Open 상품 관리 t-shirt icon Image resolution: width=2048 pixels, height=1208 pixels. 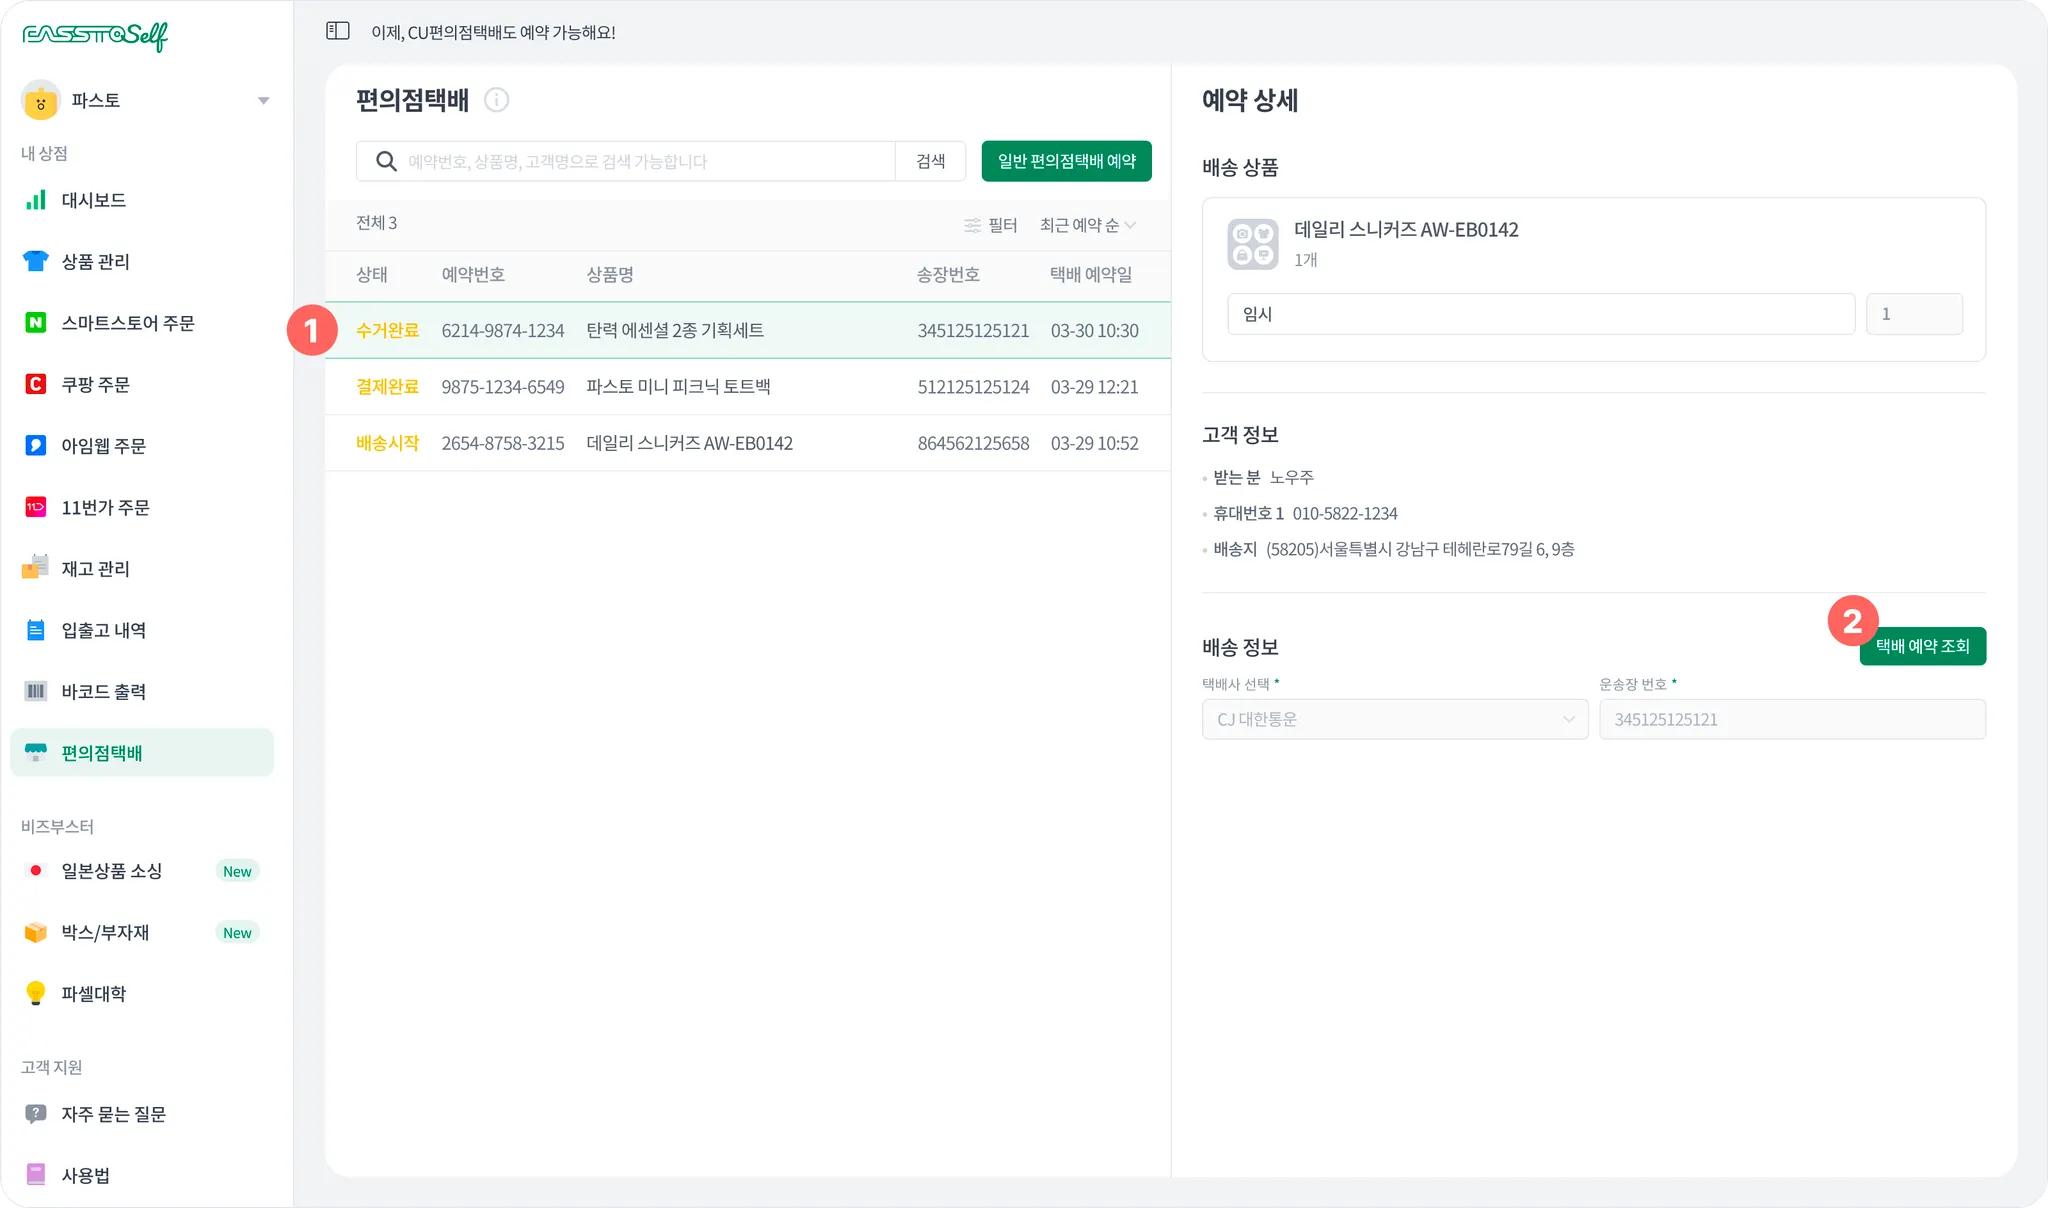click(36, 261)
